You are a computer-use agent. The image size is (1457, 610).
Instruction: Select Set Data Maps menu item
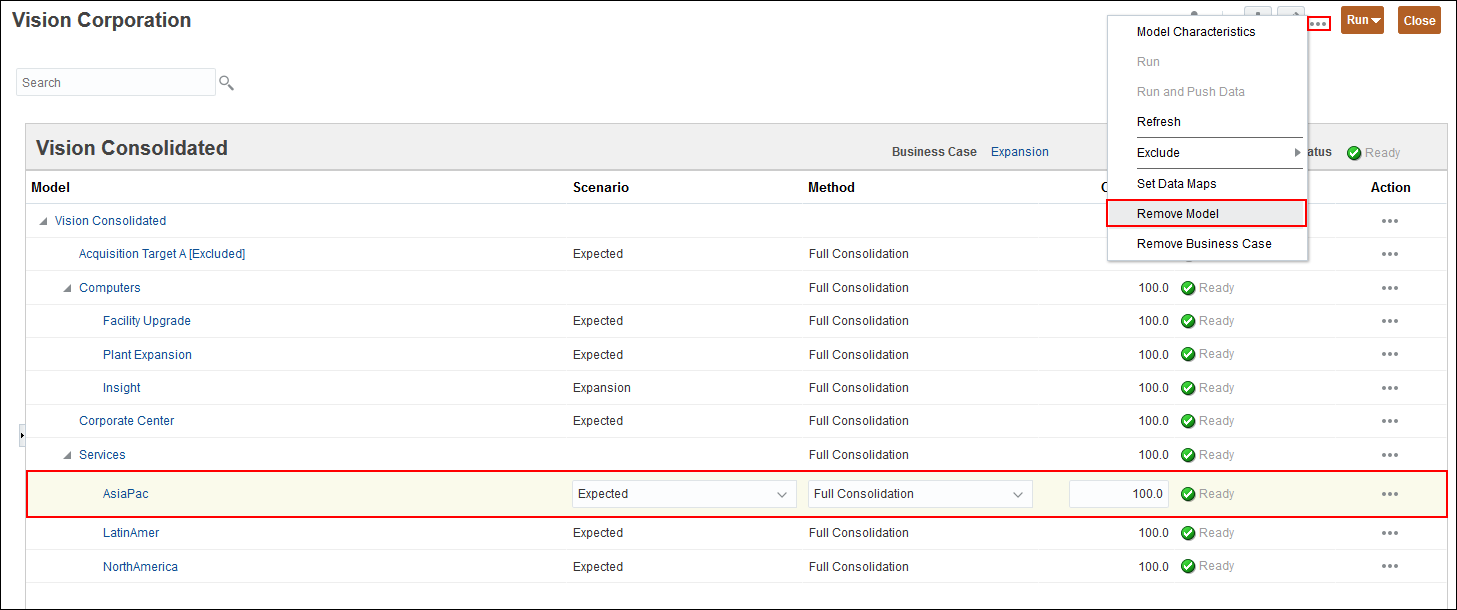tap(1176, 184)
